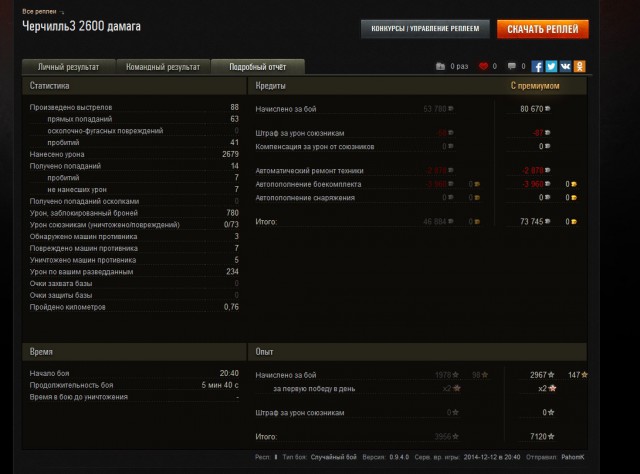Select Пройдено километров 0,76 row
This screenshot has width=640, height=474.
(134, 307)
